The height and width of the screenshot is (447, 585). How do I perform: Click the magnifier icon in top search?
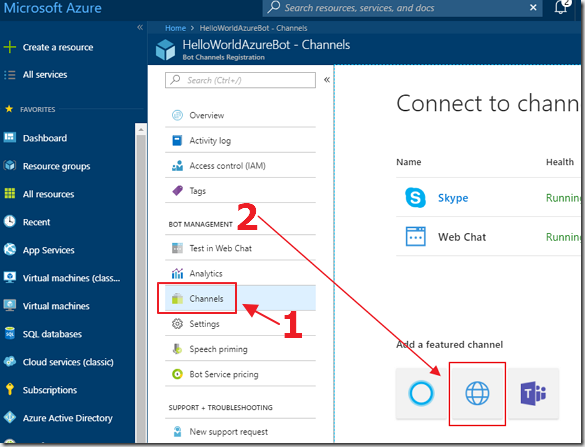tap(274, 7)
